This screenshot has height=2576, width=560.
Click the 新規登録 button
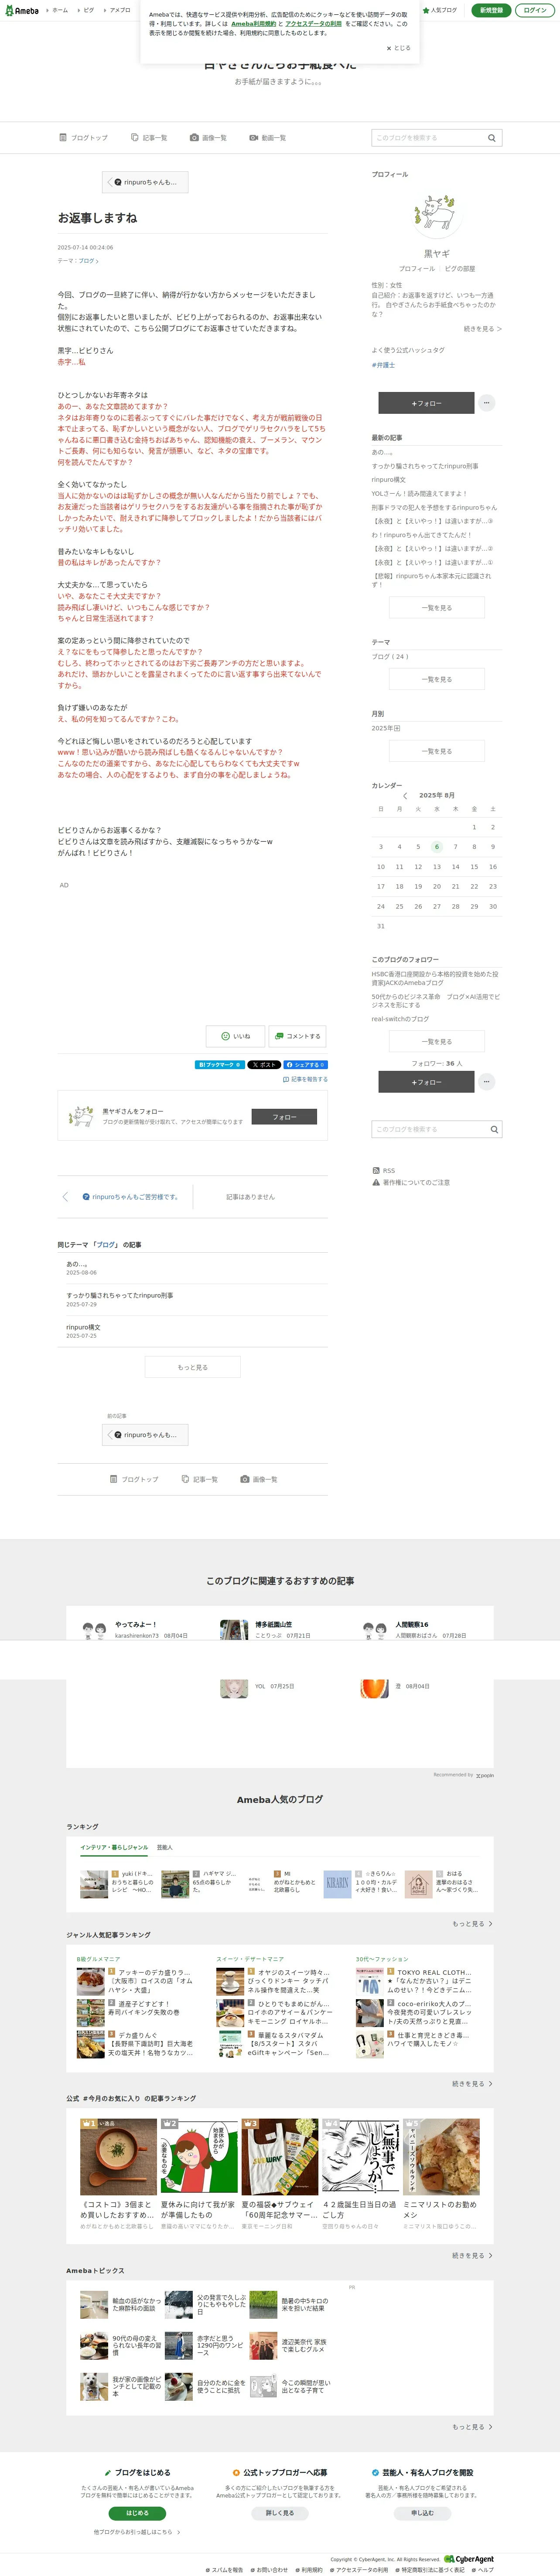tap(491, 10)
